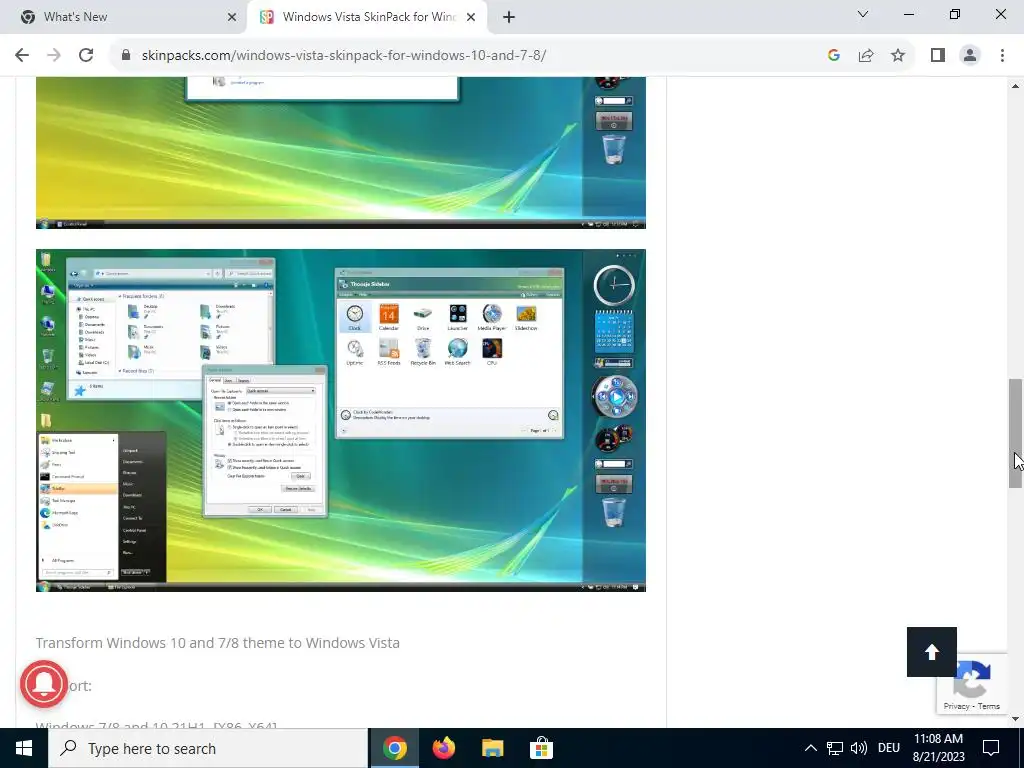Click the scrollbar down arrow
This screenshot has width=1024, height=768.
click(1016, 719)
